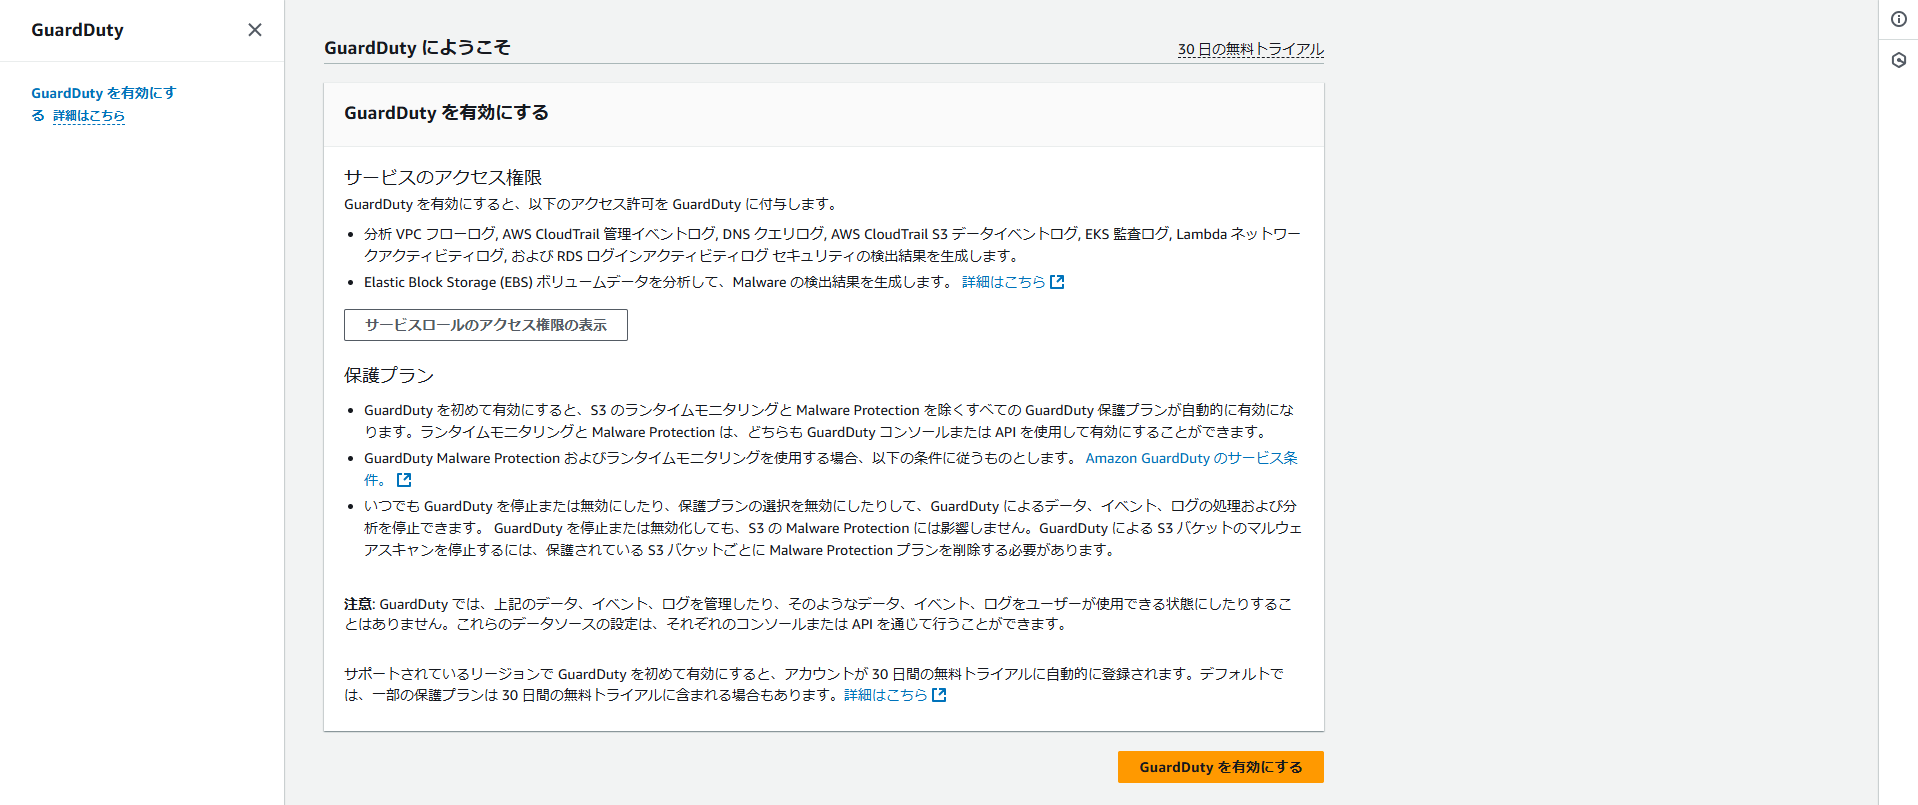
Task: Click the hexagon security icon on right rail
Action: [1899, 60]
